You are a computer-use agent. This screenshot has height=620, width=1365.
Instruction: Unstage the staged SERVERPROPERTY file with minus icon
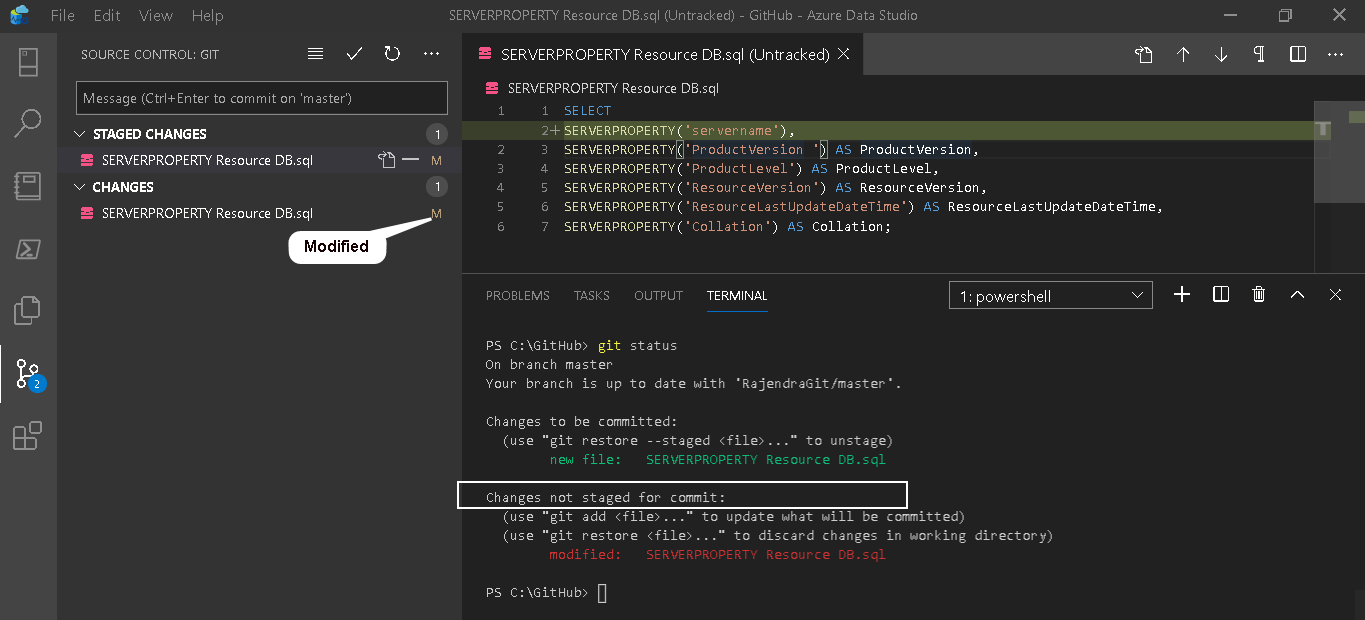point(410,160)
